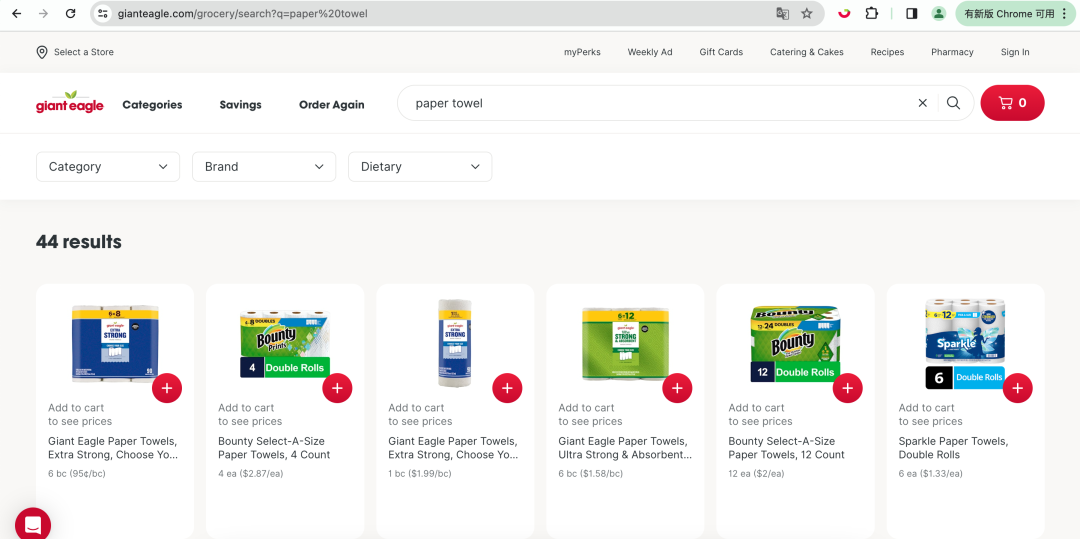Open Bounty Prints 4 Double Rolls image
Screen dimensions: 1080x539
pos(285,344)
